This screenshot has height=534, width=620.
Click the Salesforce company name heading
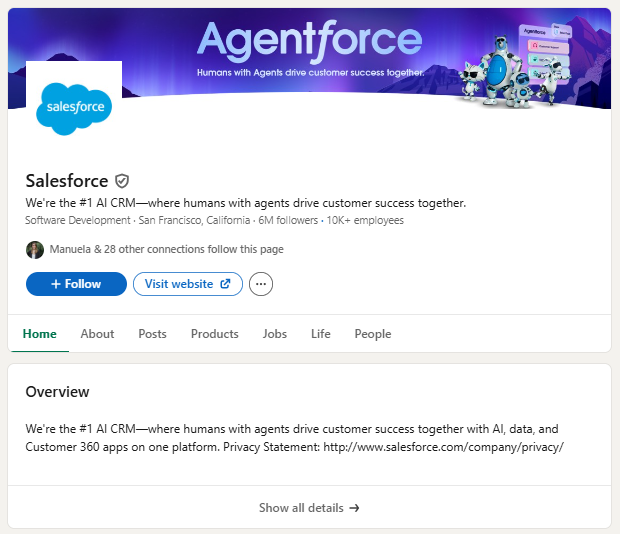66,181
